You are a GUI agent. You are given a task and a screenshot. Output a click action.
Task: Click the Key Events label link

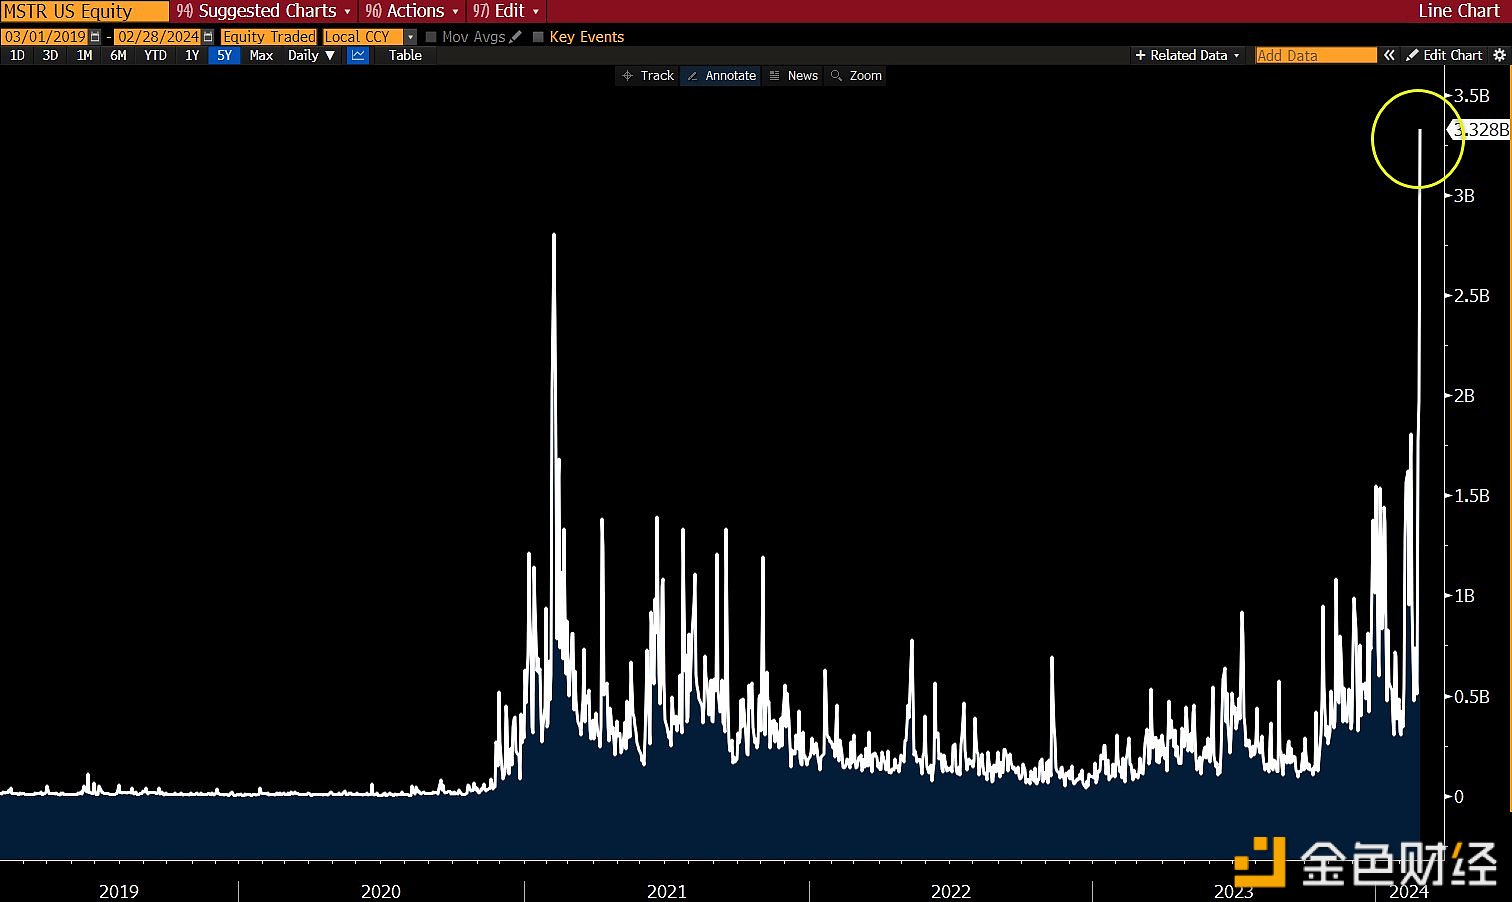[587, 37]
